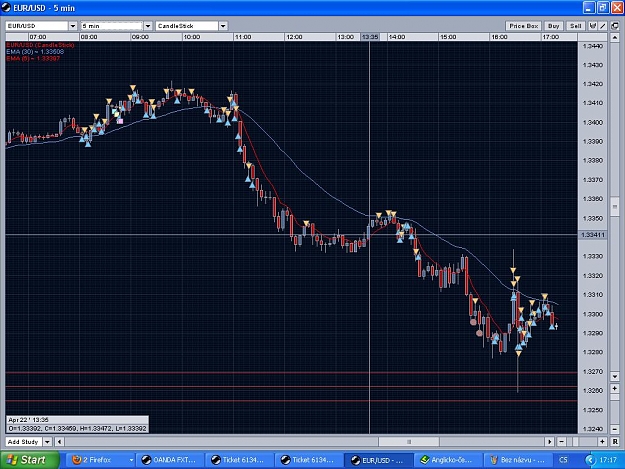Click the pink square marker near 09:00

pyautogui.click(x=120, y=121)
